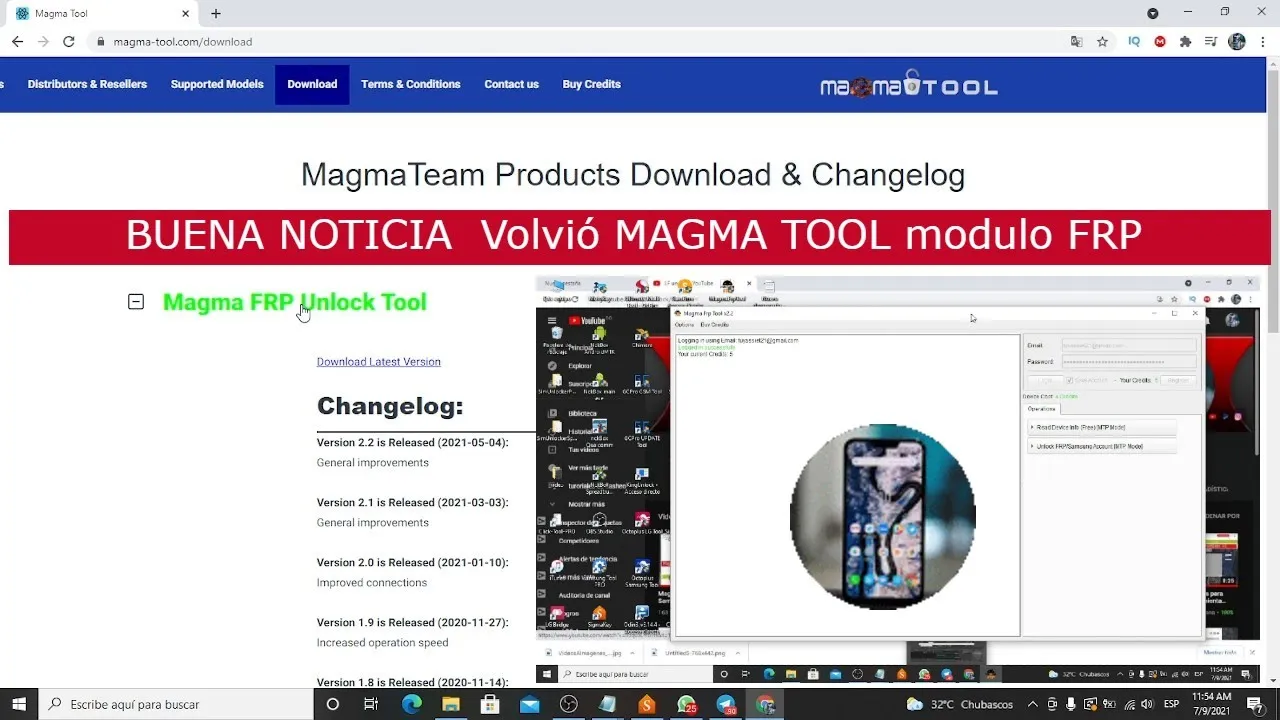Open the tab search dropdown arrow
This screenshot has width=1280, height=720.
[x=1153, y=13]
